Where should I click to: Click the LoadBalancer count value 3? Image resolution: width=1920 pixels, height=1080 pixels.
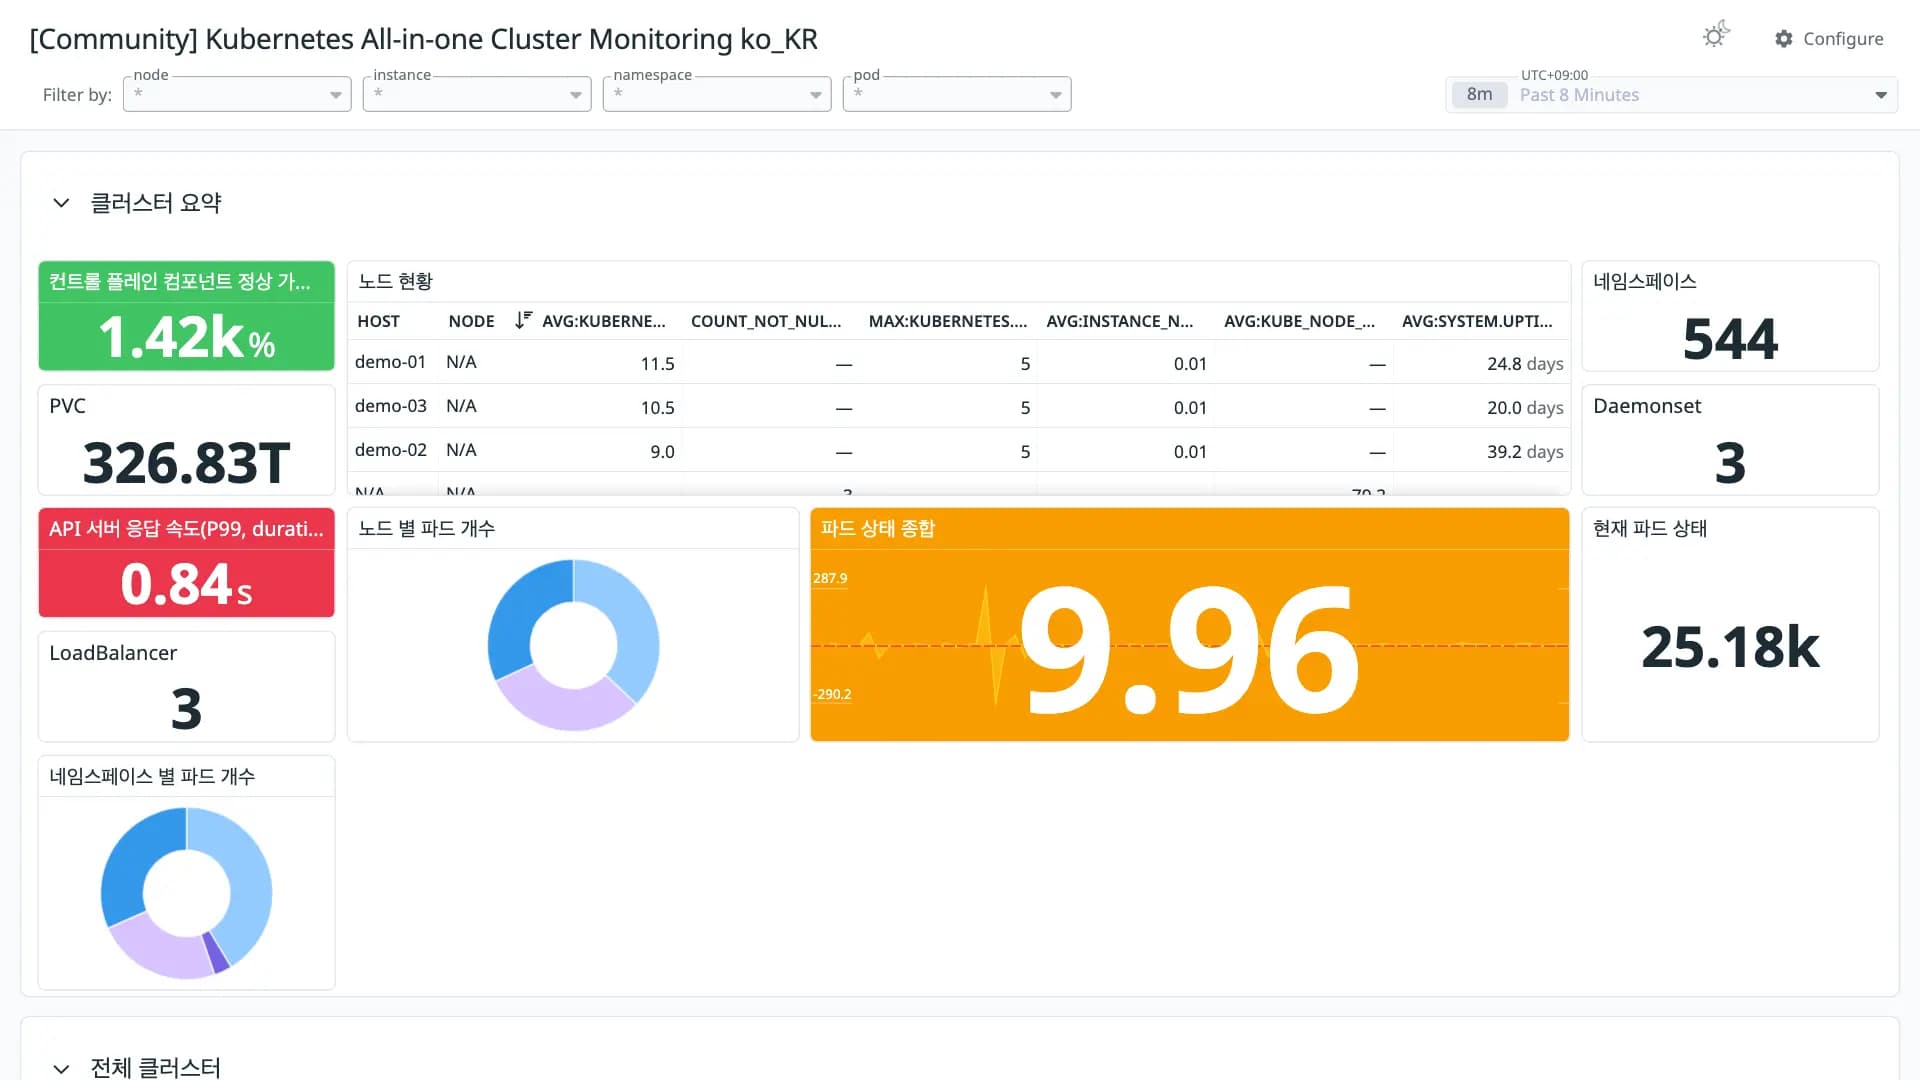(x=186, y=708)
